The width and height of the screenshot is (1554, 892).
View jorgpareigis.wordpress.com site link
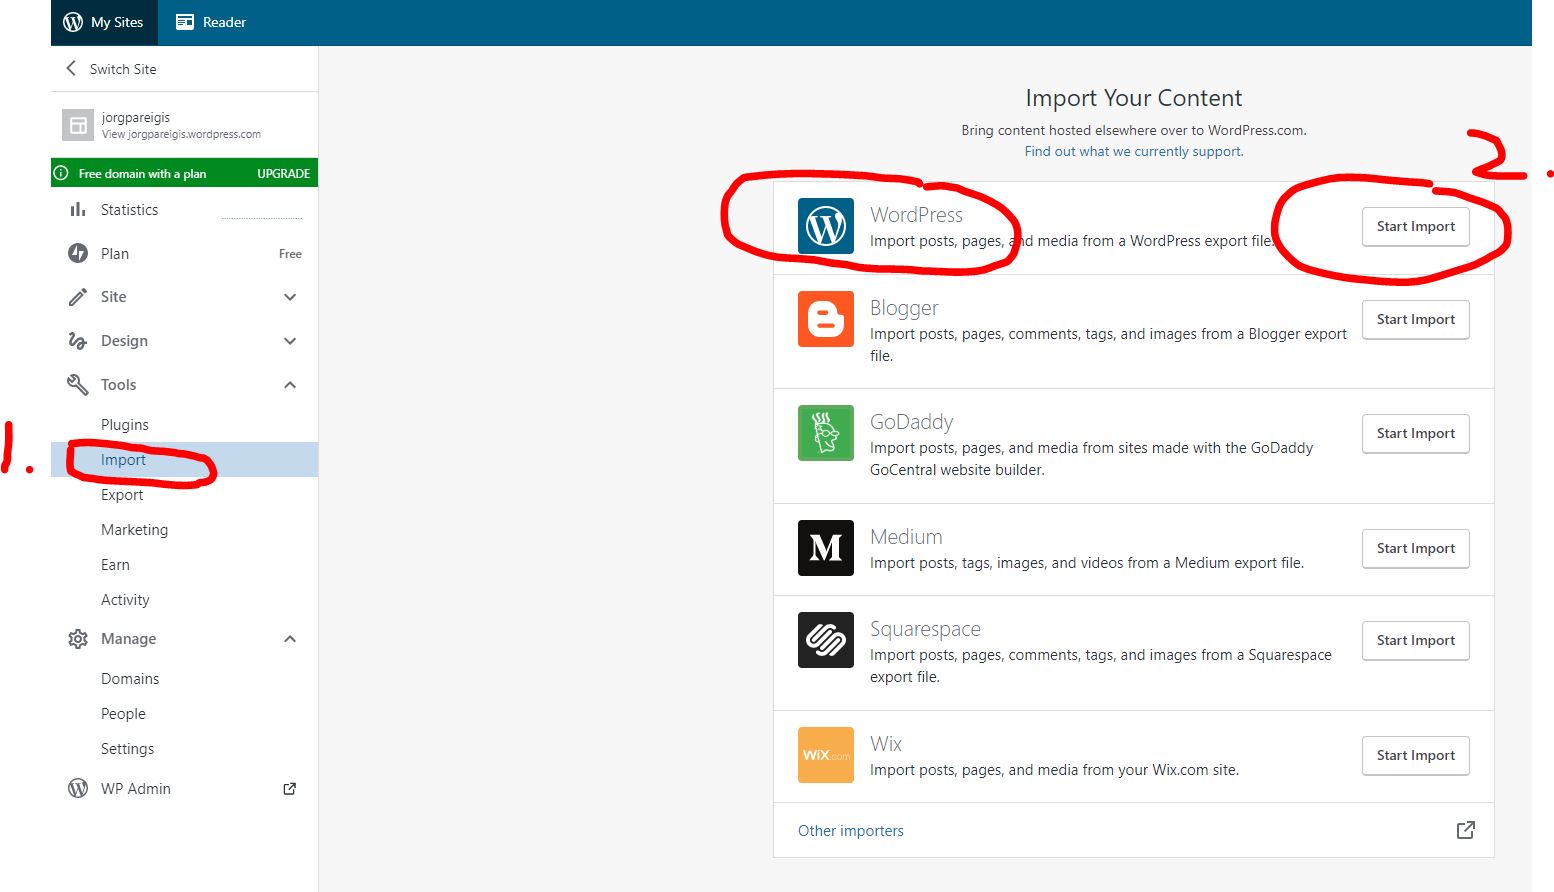(181, 134)
